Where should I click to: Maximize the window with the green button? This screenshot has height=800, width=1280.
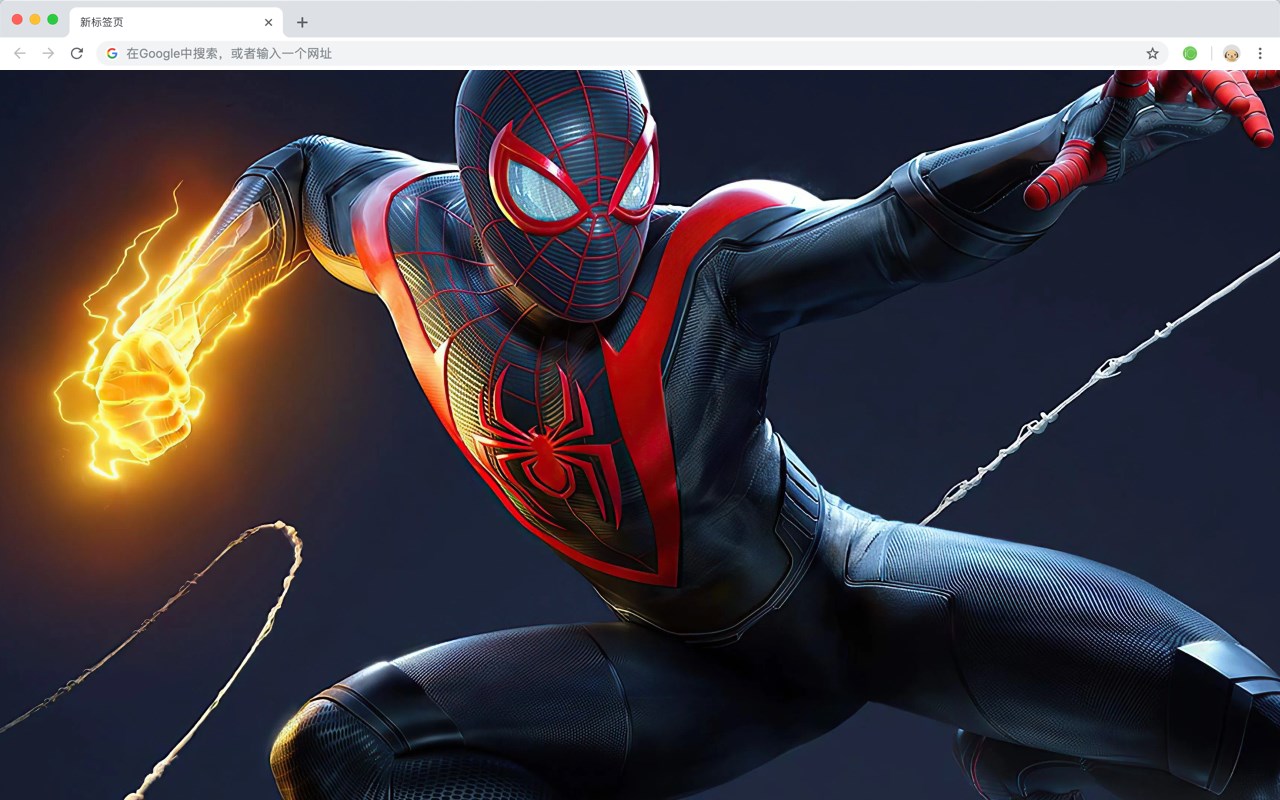coord(53,19)
